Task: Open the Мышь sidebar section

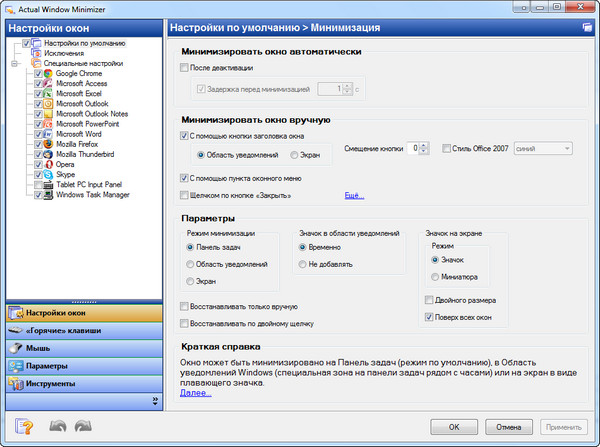Action: point(84,348)
